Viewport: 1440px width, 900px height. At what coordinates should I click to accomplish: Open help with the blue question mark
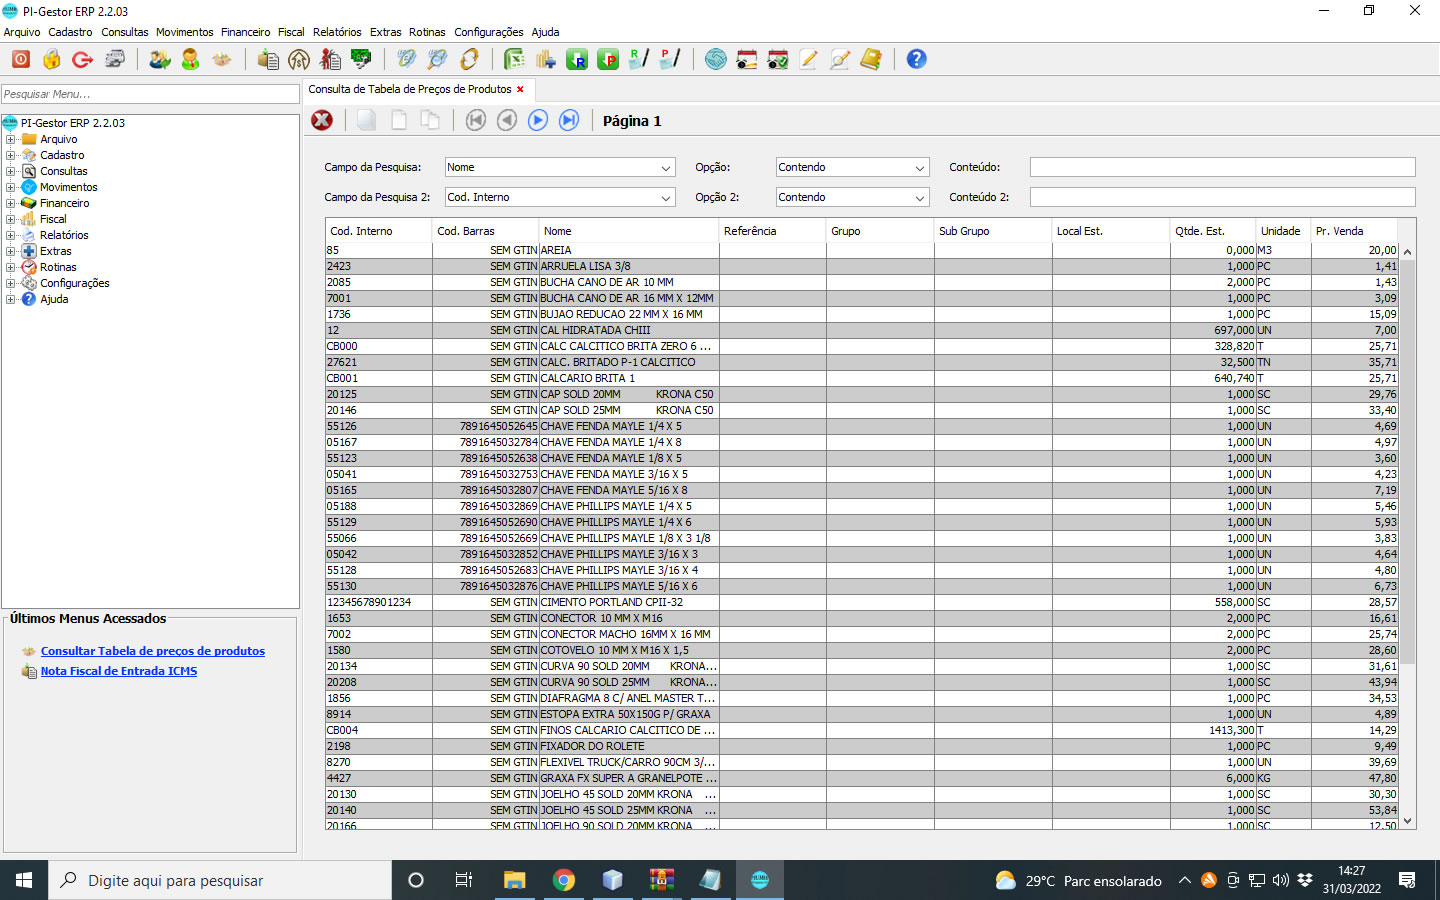coord(916,59)
